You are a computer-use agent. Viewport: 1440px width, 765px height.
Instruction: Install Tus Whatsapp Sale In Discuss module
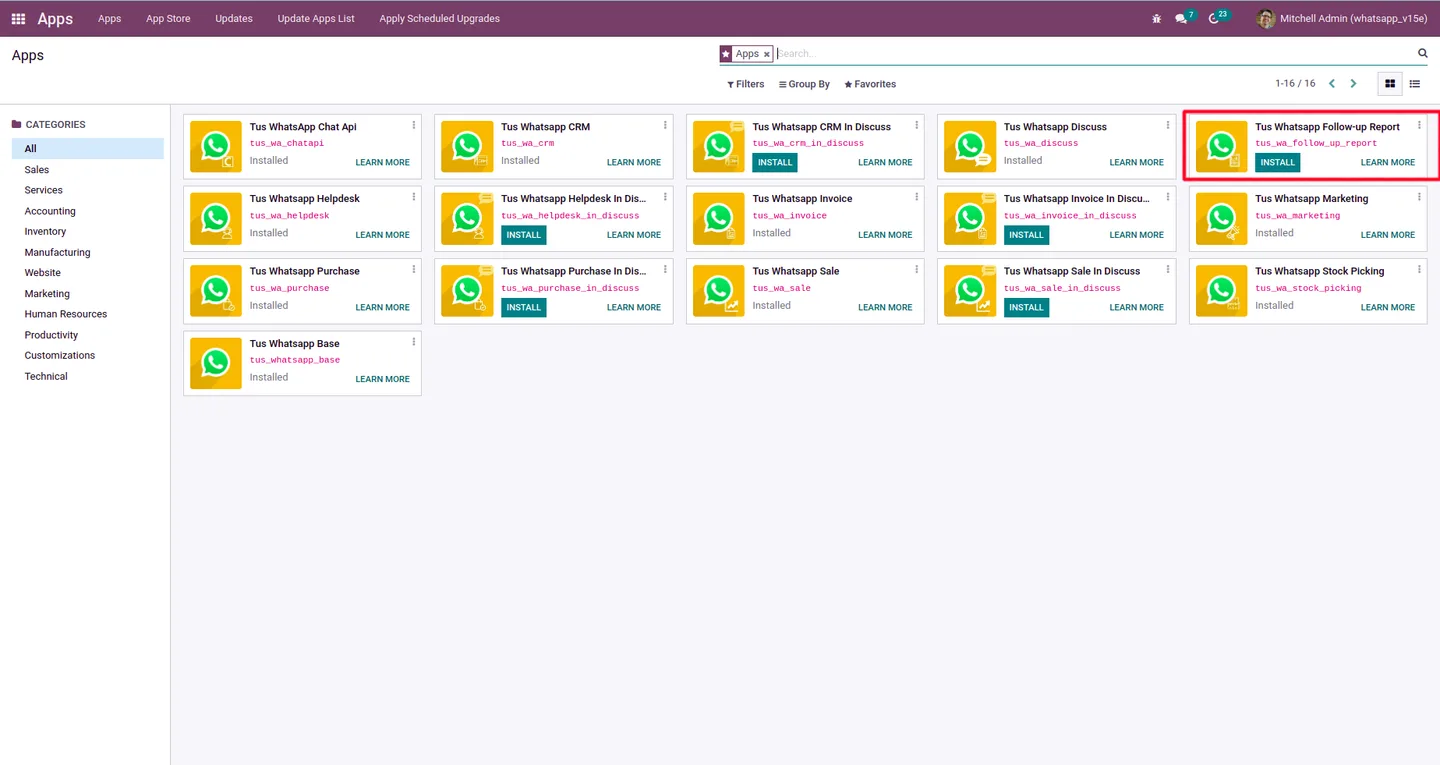1026,307
